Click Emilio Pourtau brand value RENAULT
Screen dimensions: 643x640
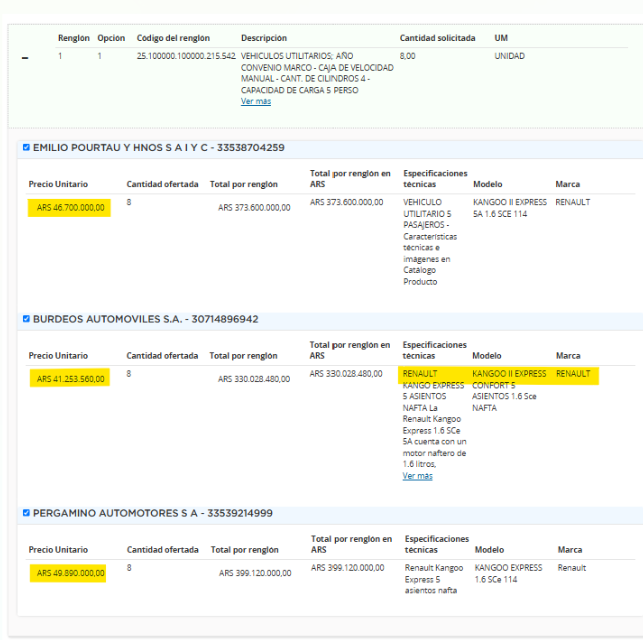pyautogui.click(x=572, y=202)
